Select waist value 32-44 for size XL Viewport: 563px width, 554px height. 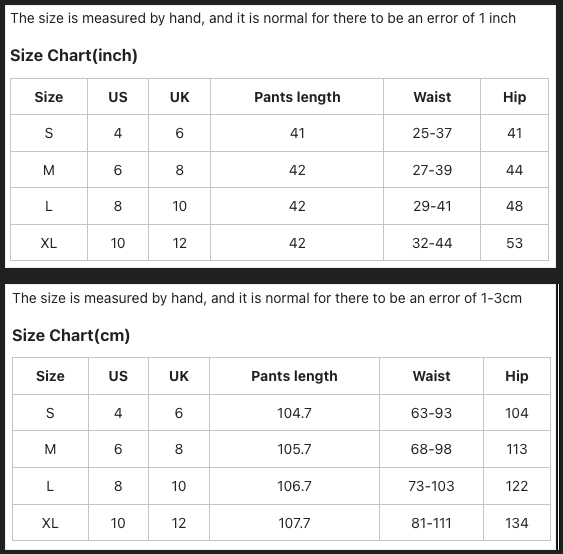pos(432,243)
